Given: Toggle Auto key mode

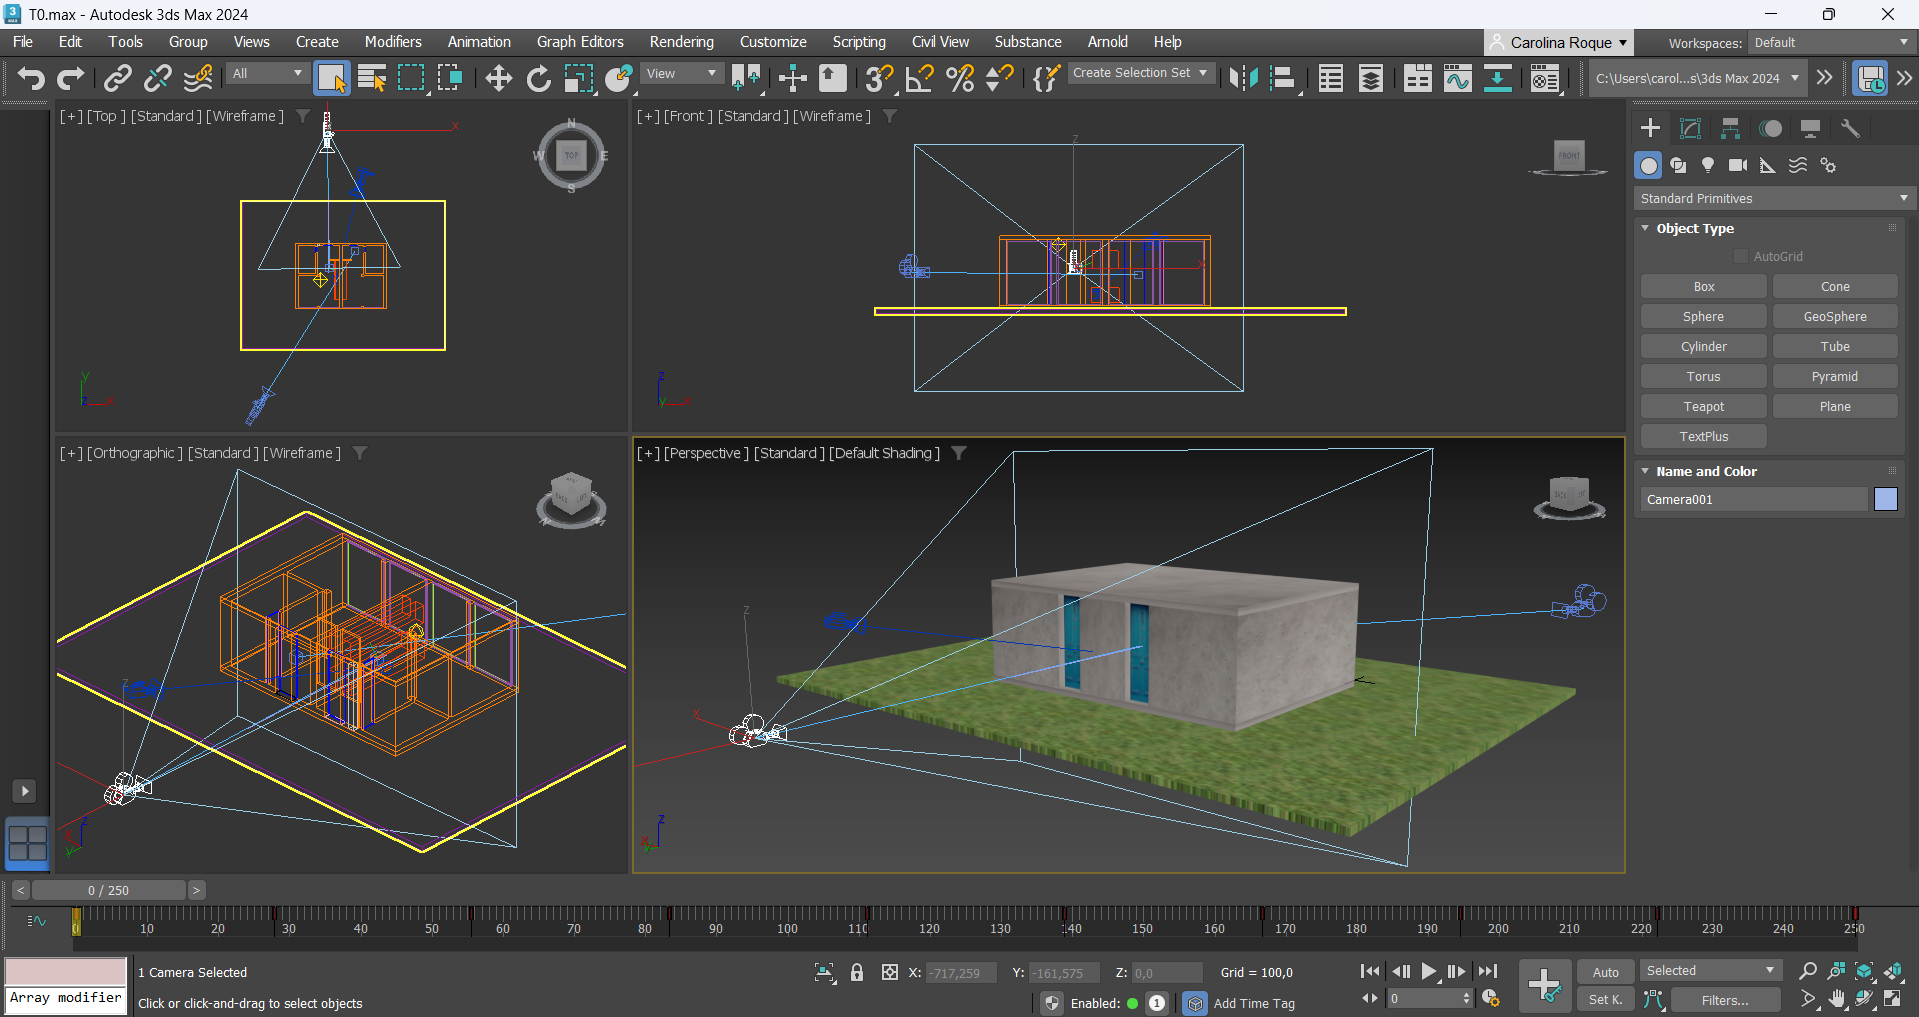Looking at the screenshot, I should point(1605,972).
